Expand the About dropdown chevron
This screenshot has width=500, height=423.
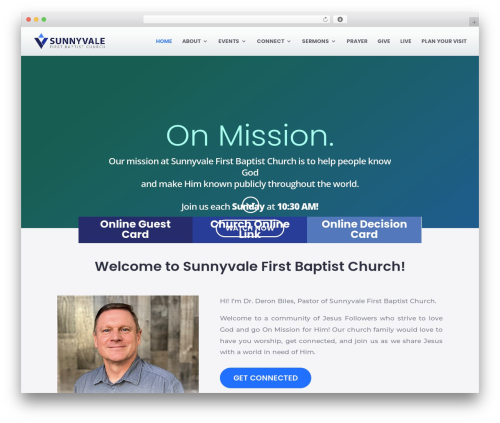point(205,41)
